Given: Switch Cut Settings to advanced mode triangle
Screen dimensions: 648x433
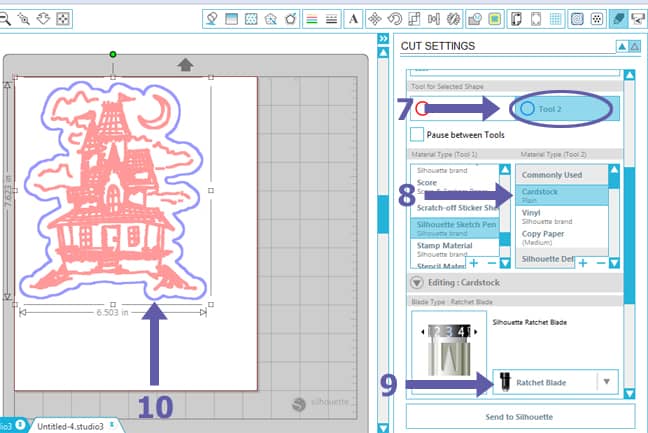Looking at the screenshot, I should click(x=634, y=46).
